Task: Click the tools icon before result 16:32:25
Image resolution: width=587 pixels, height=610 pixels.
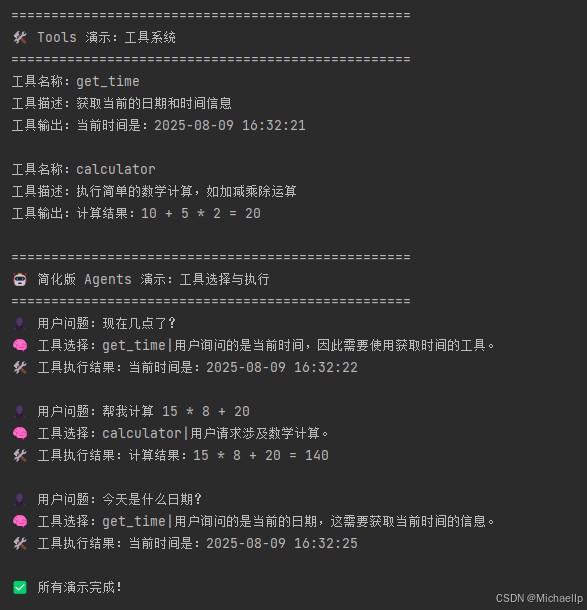Action: 20,543
